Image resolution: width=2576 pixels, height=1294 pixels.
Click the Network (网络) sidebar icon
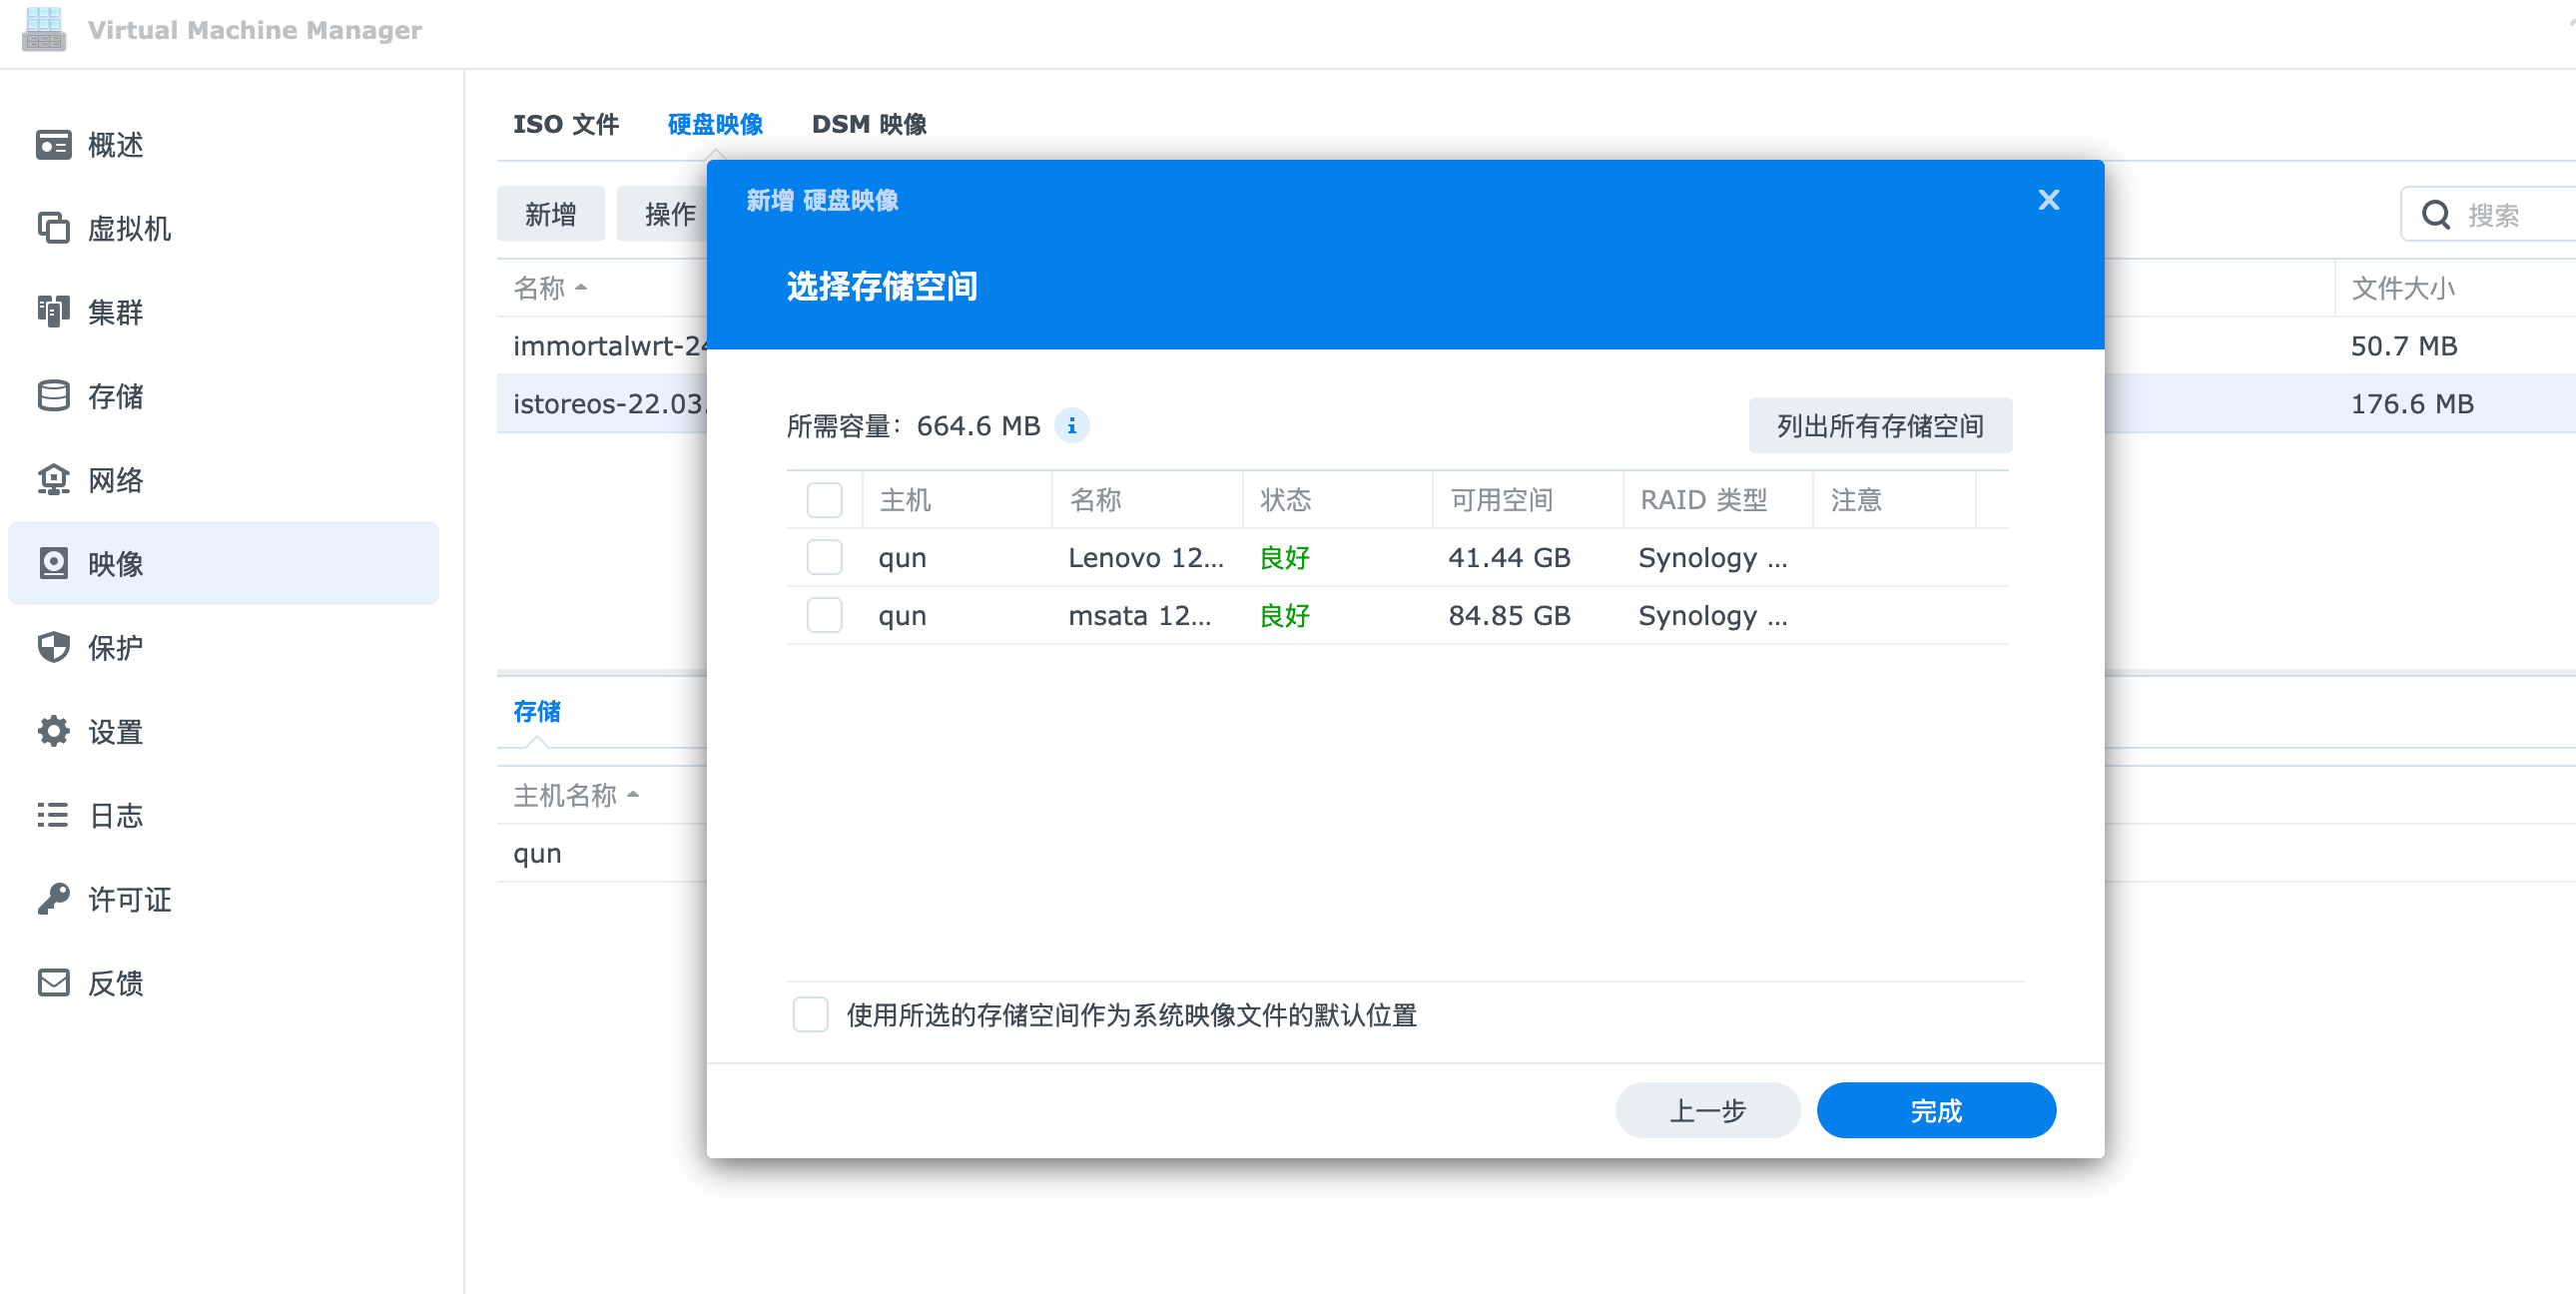click(x=53, y=480)
